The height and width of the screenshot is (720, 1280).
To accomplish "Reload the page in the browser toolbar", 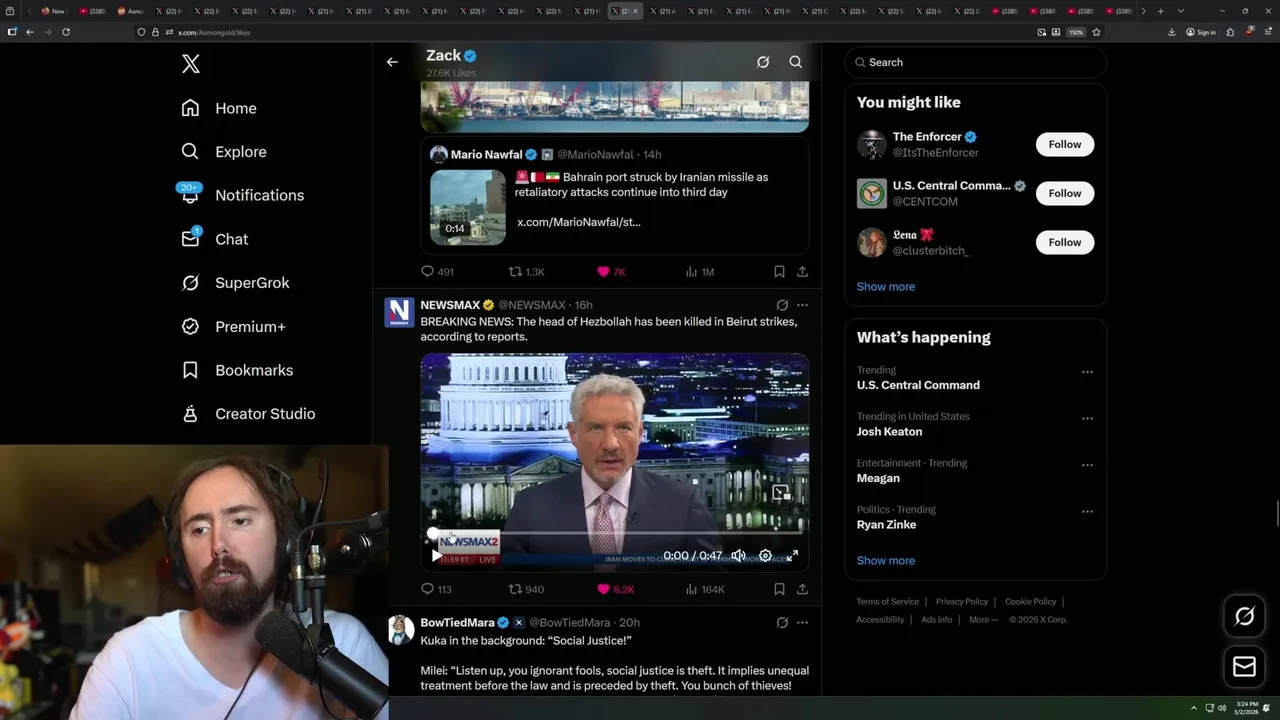I will coord(66,32).
